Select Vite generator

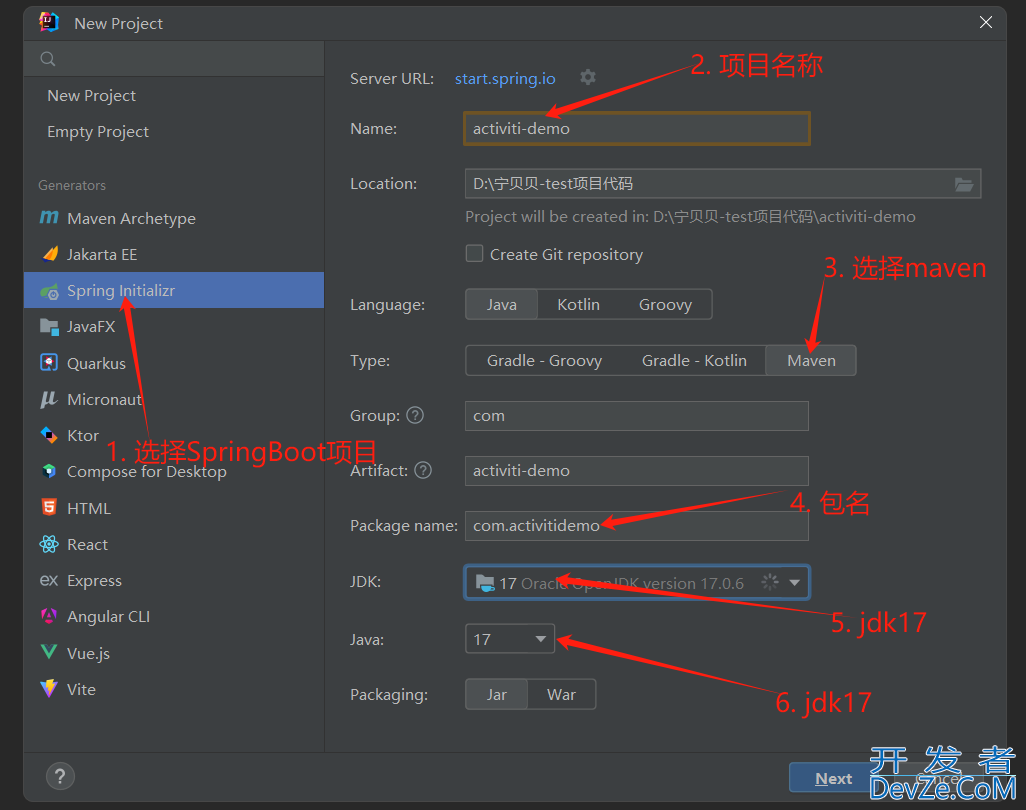tap(174, 688)
